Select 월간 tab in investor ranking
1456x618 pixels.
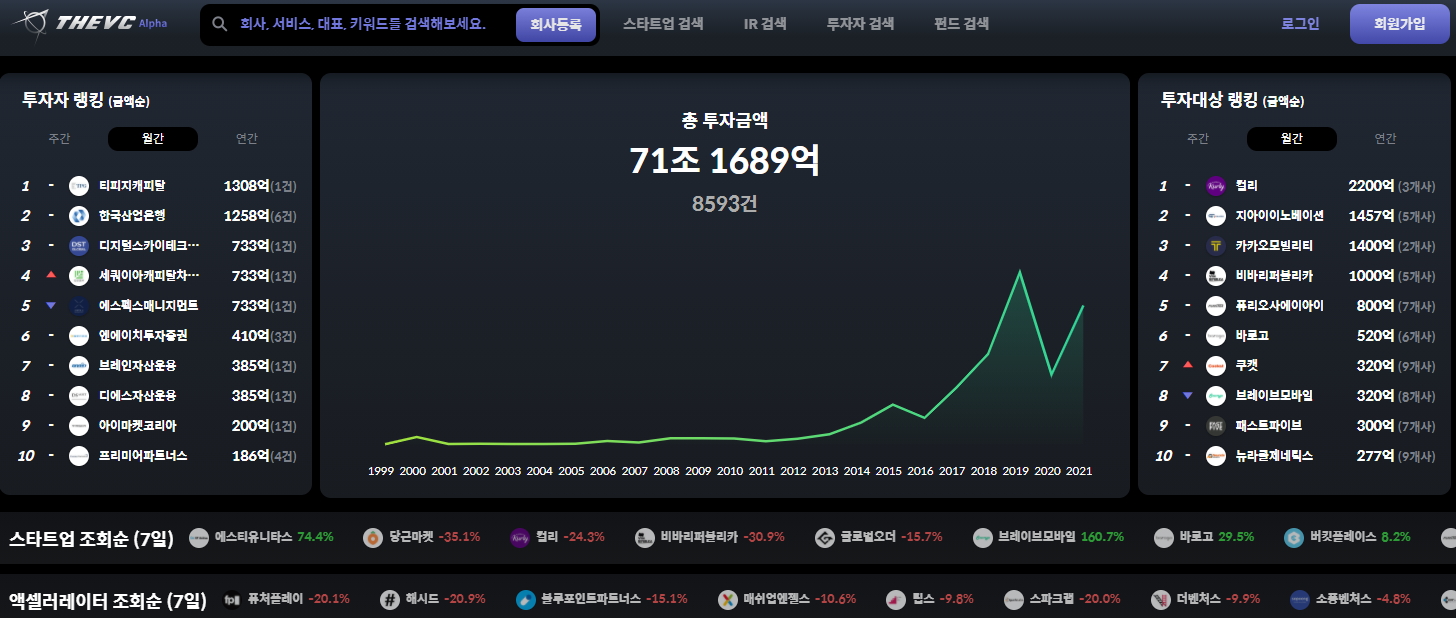point(153,139)
